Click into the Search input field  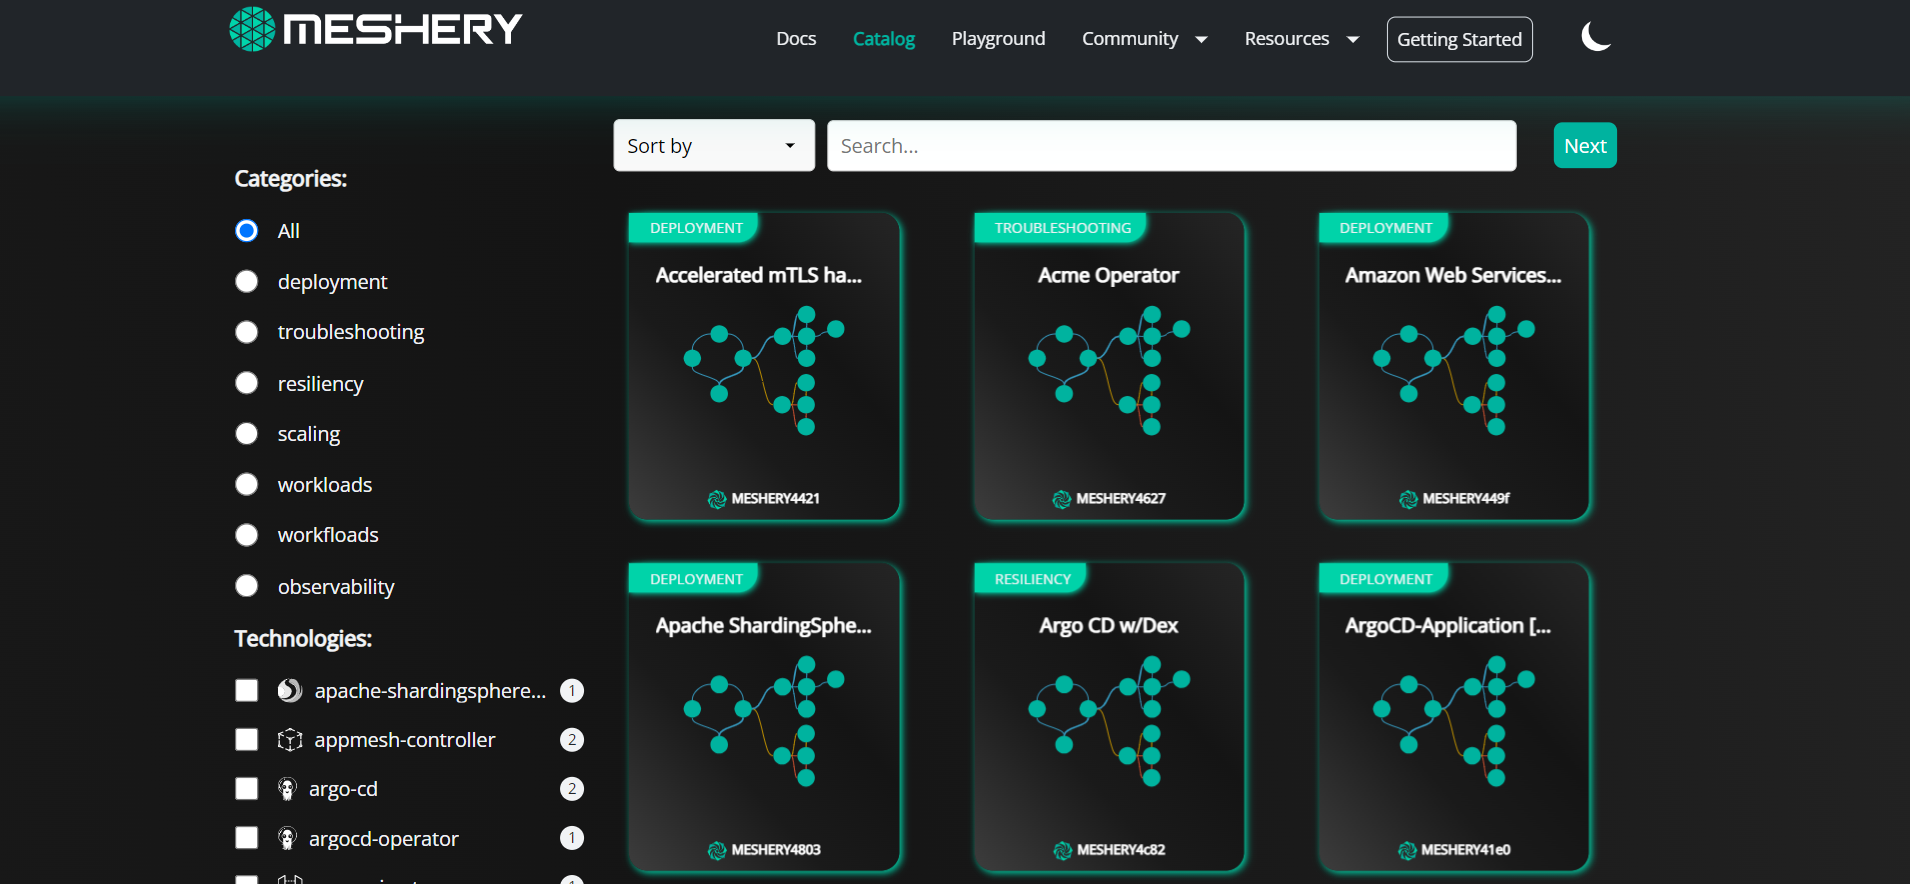pyautogui.click(x=1171, y=146)
